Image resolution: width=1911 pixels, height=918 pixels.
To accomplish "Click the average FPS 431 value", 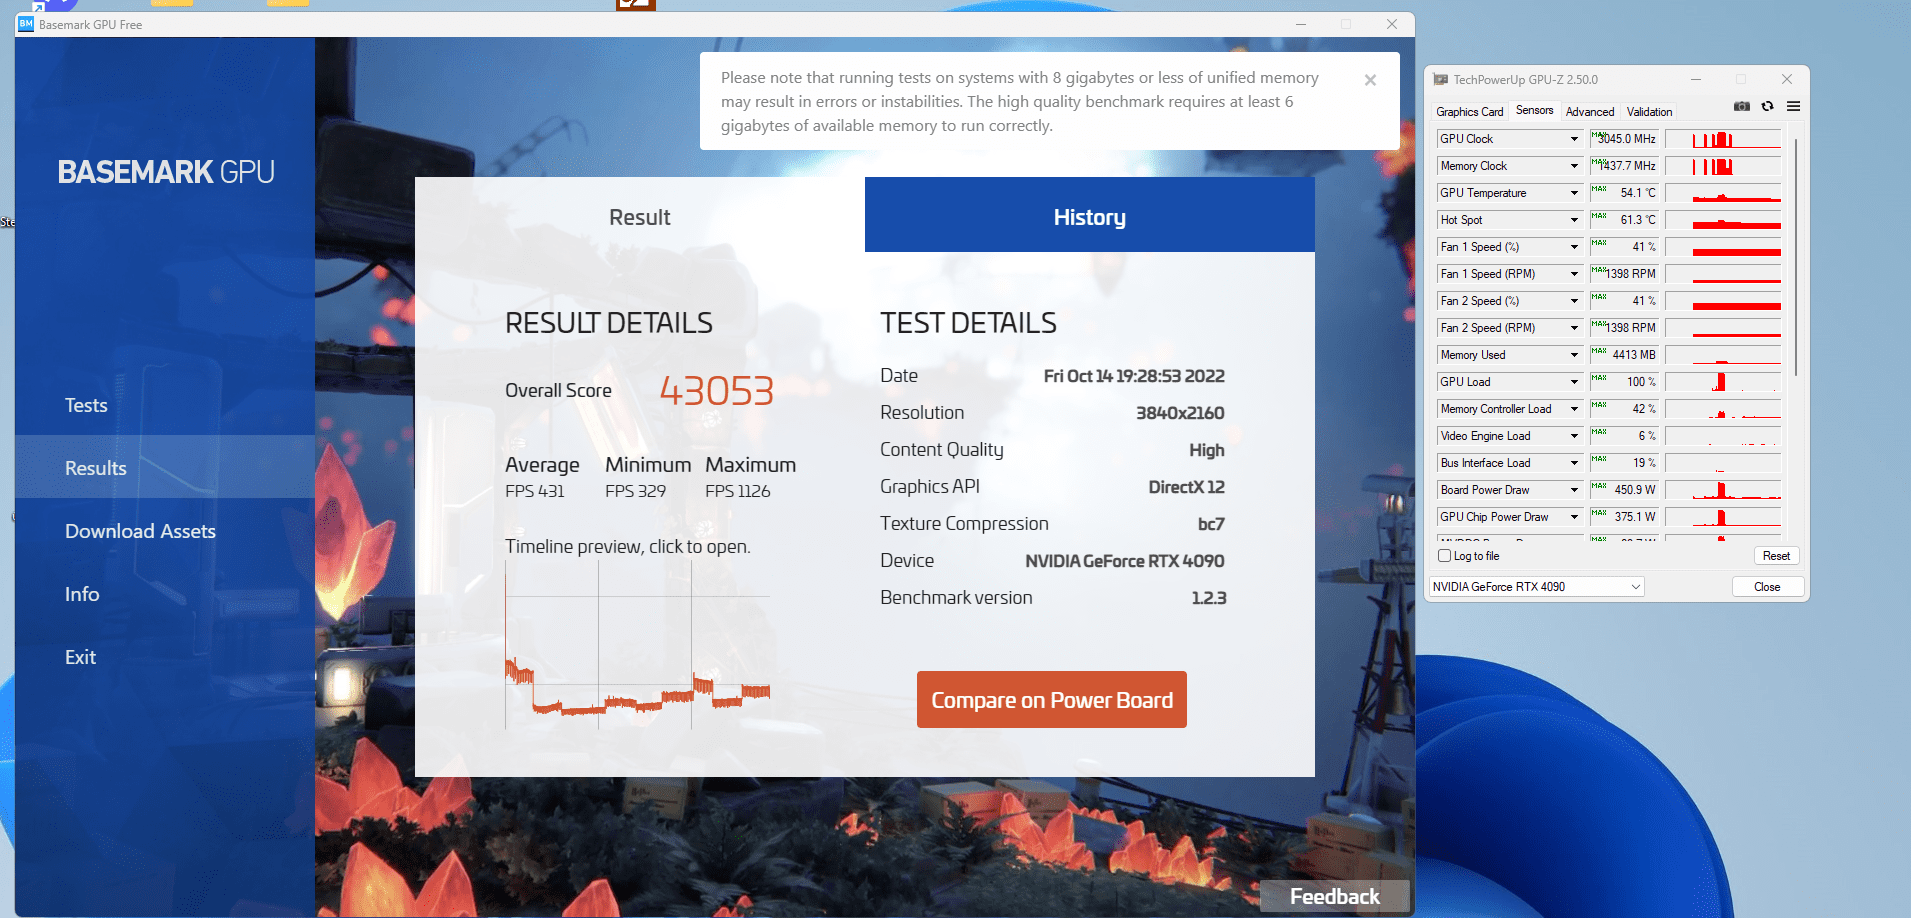I will click(535, 491).
